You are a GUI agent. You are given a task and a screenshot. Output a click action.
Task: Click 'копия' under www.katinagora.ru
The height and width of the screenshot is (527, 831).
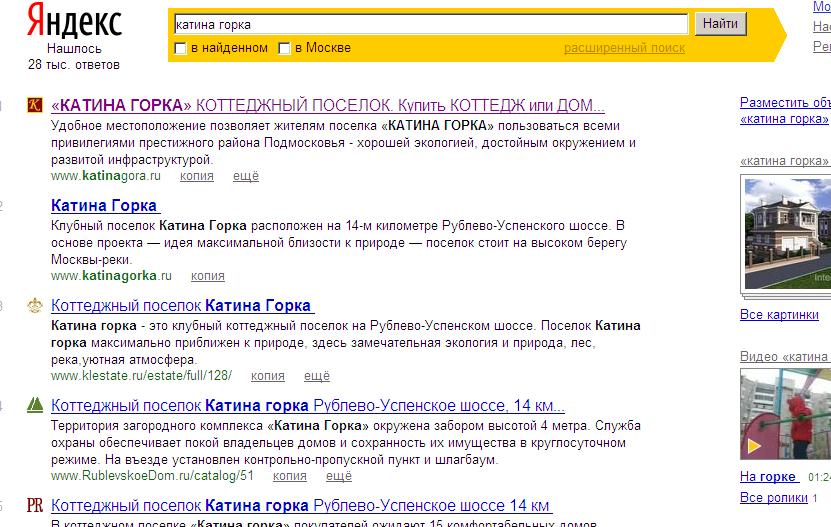[197, 176]
